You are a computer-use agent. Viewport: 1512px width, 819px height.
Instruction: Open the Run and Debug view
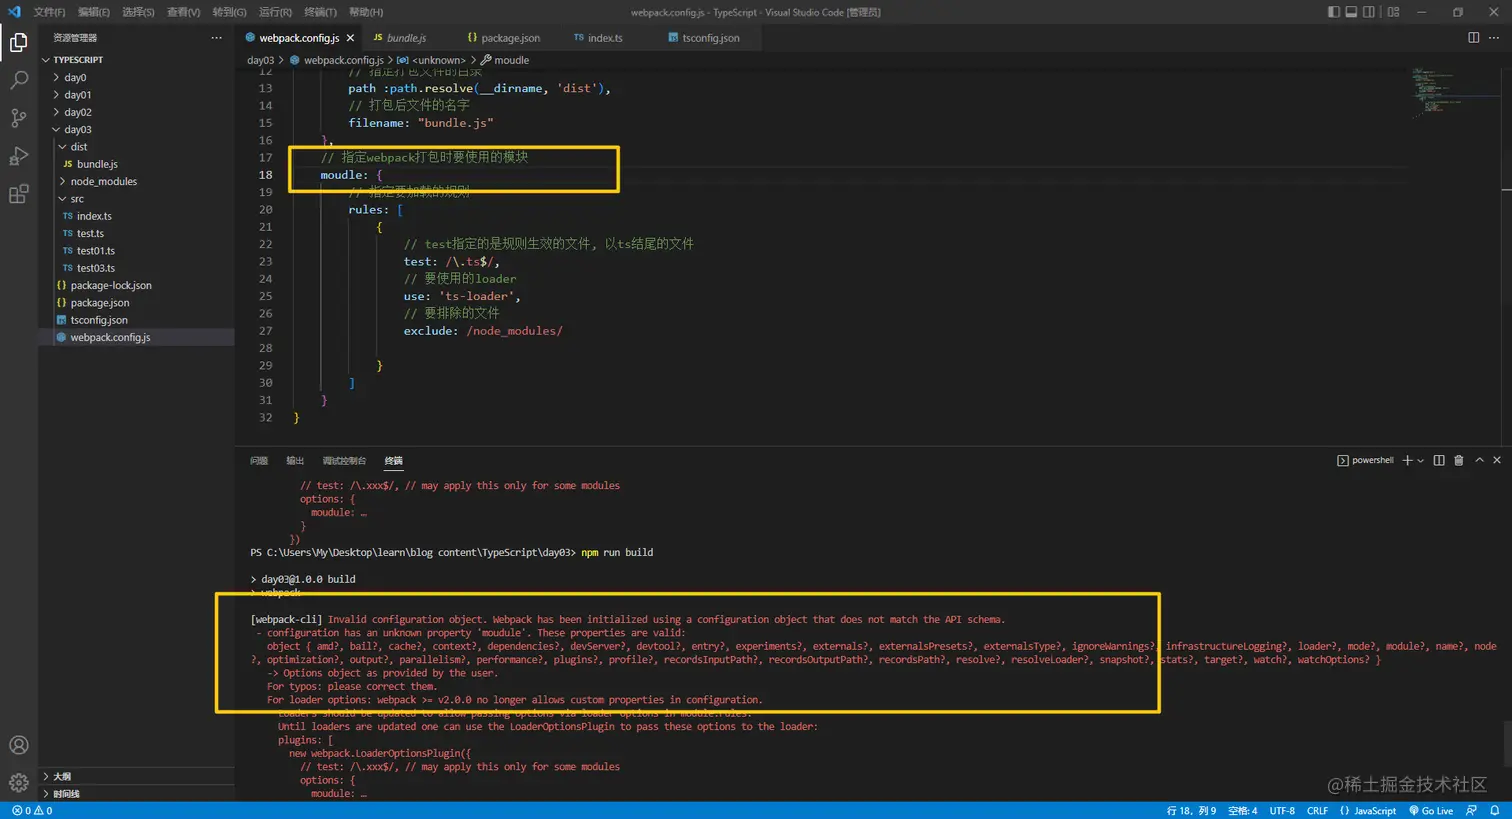pyautogui.click(x=18, y=157)
